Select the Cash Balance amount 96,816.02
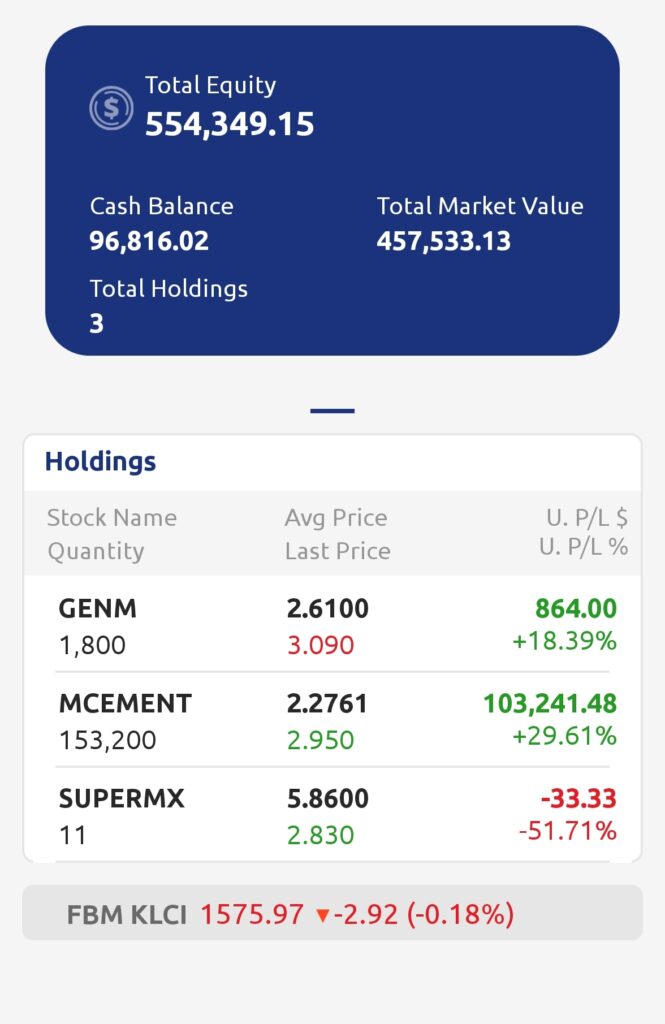The height and width of the screenshot is (1024, 665). point(149,241)
